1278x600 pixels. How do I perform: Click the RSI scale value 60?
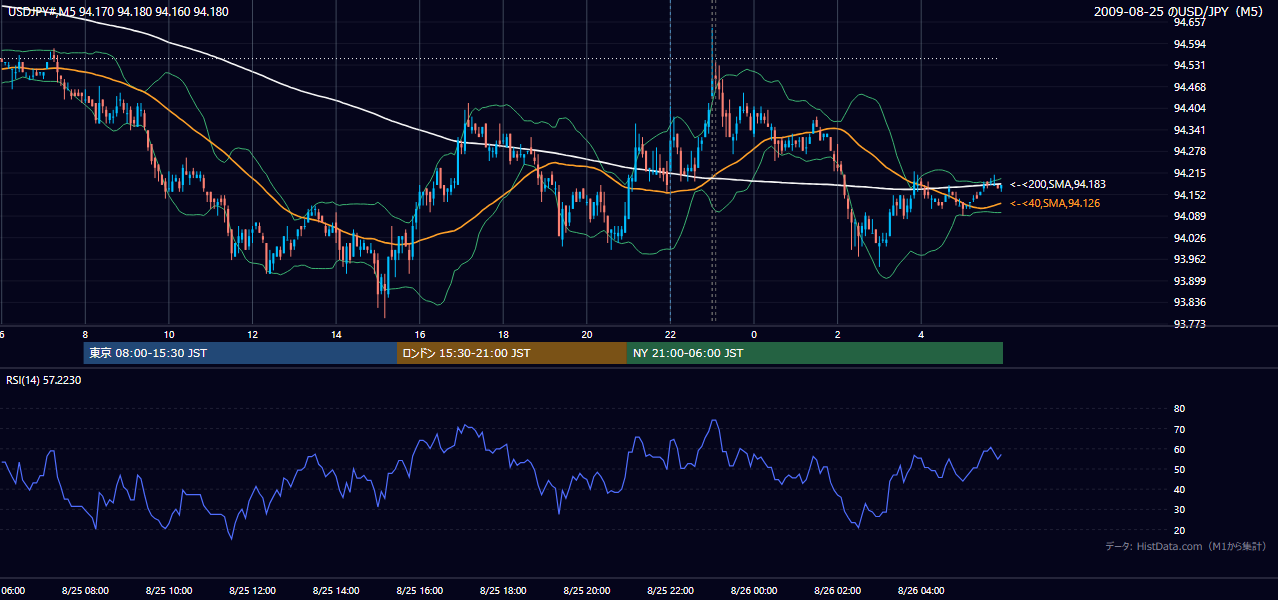click(1179, 449)
